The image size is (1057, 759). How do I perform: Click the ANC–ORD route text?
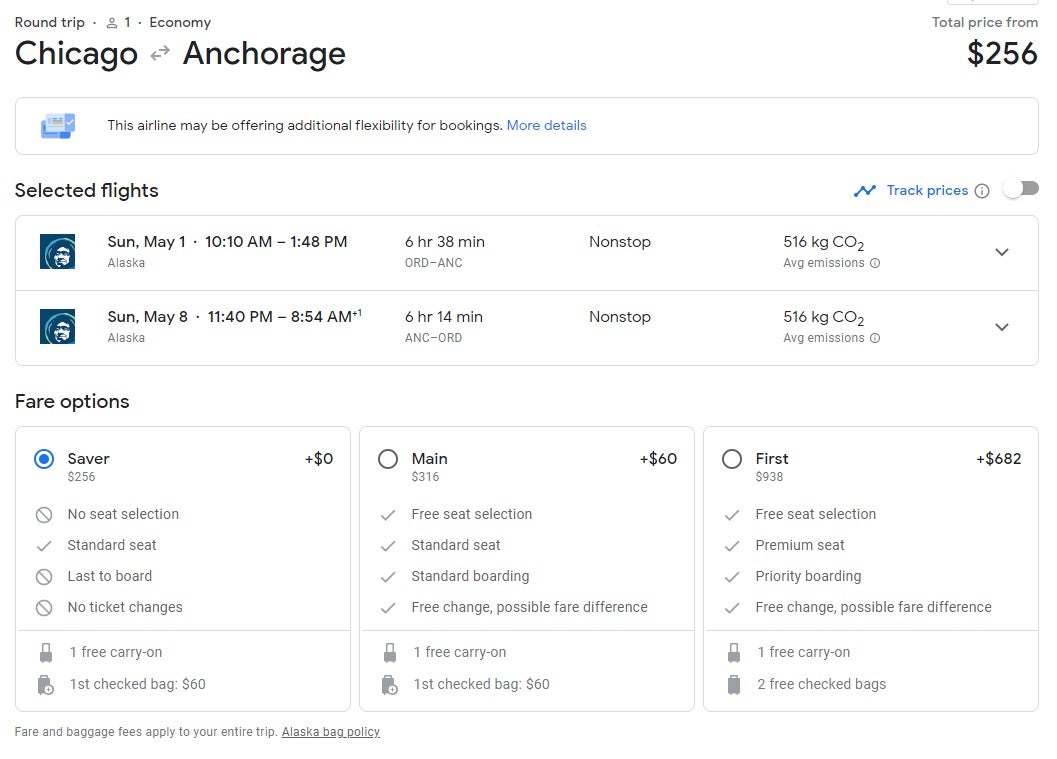(433, 338)
